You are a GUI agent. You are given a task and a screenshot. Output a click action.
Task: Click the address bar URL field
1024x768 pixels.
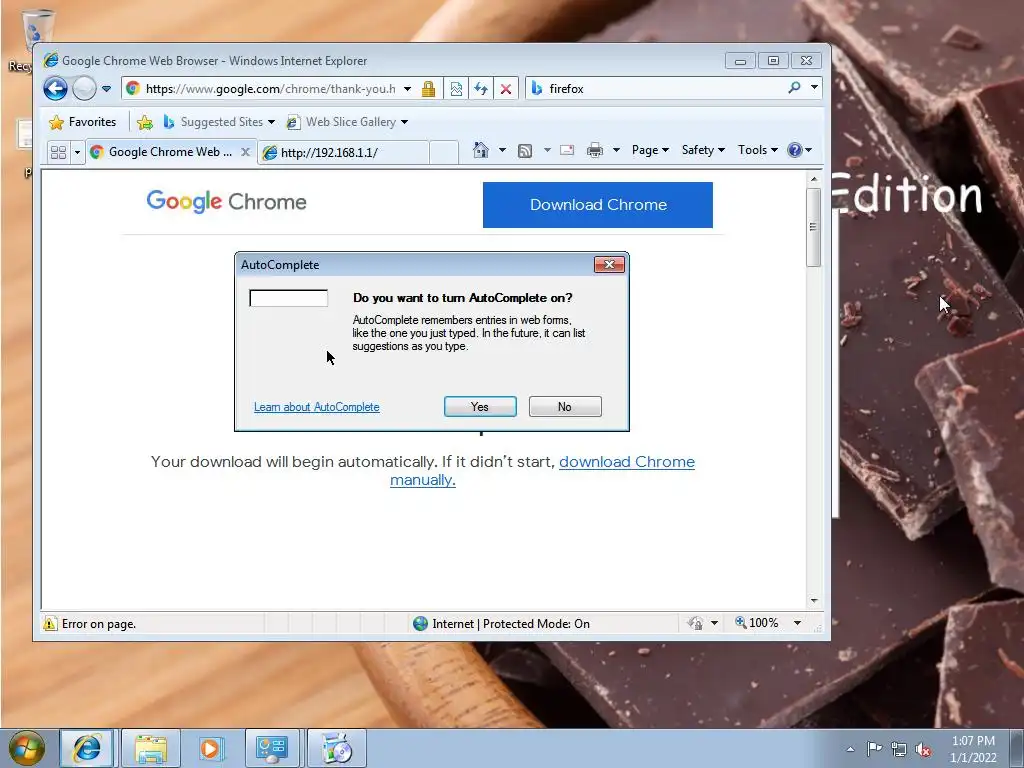click(x=270, y=89)
